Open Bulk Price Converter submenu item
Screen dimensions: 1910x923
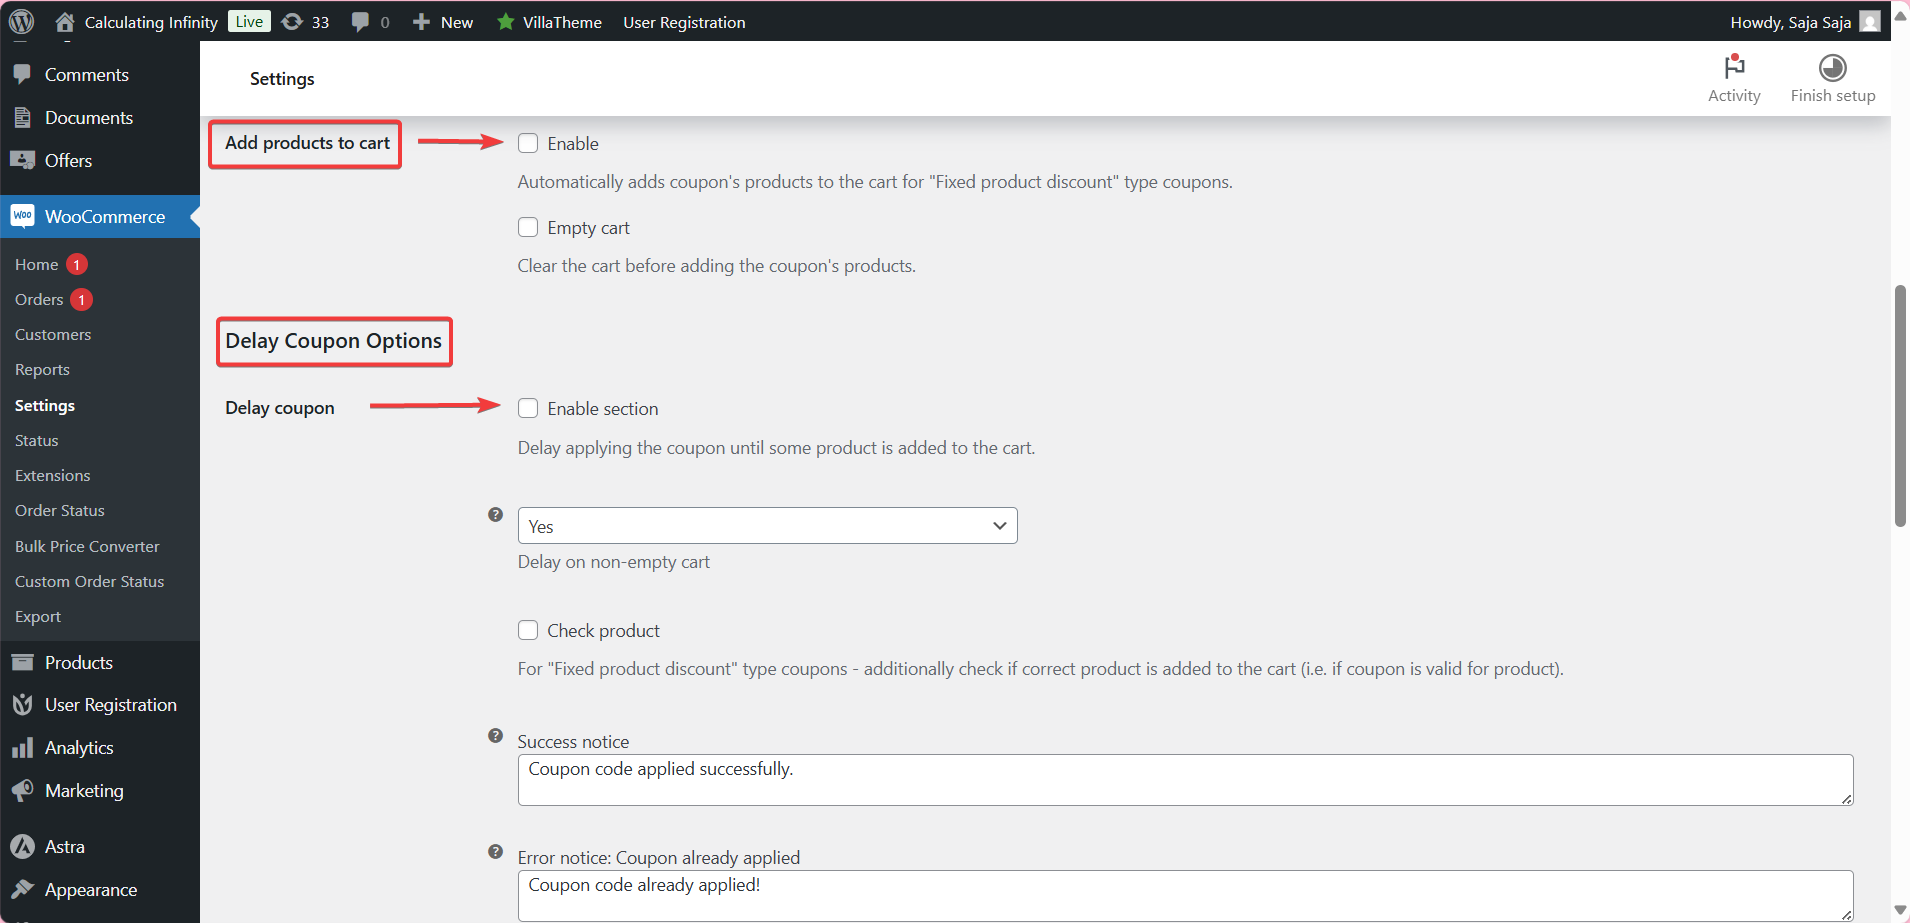87,546
